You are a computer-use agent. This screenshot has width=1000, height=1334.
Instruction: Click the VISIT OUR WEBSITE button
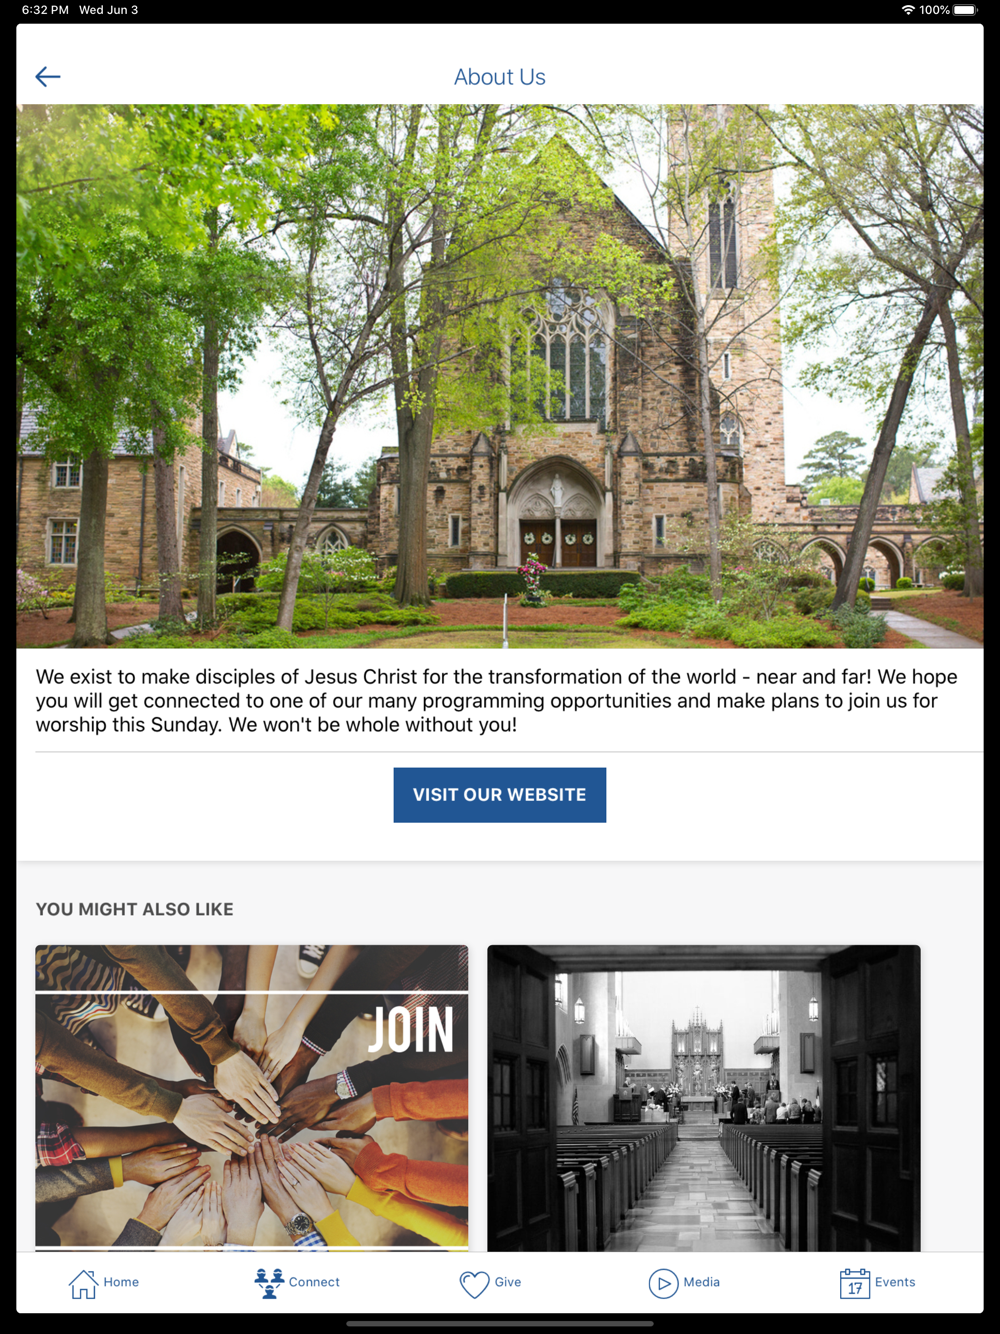[x=500, y=795]
